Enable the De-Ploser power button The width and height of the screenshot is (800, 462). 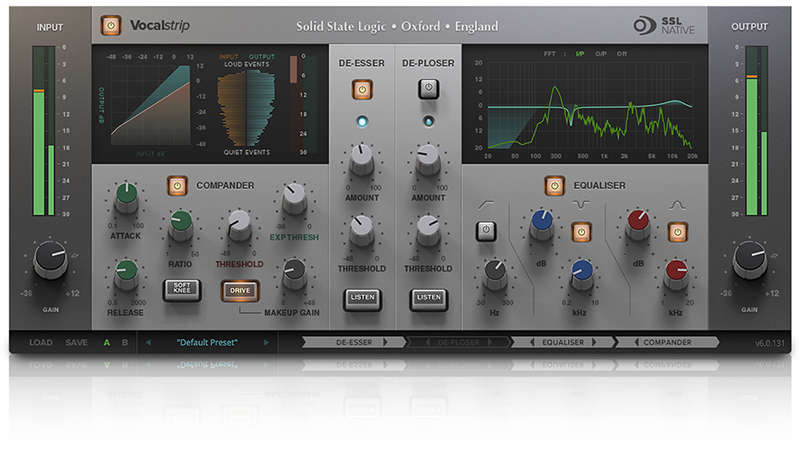point(429,89)
